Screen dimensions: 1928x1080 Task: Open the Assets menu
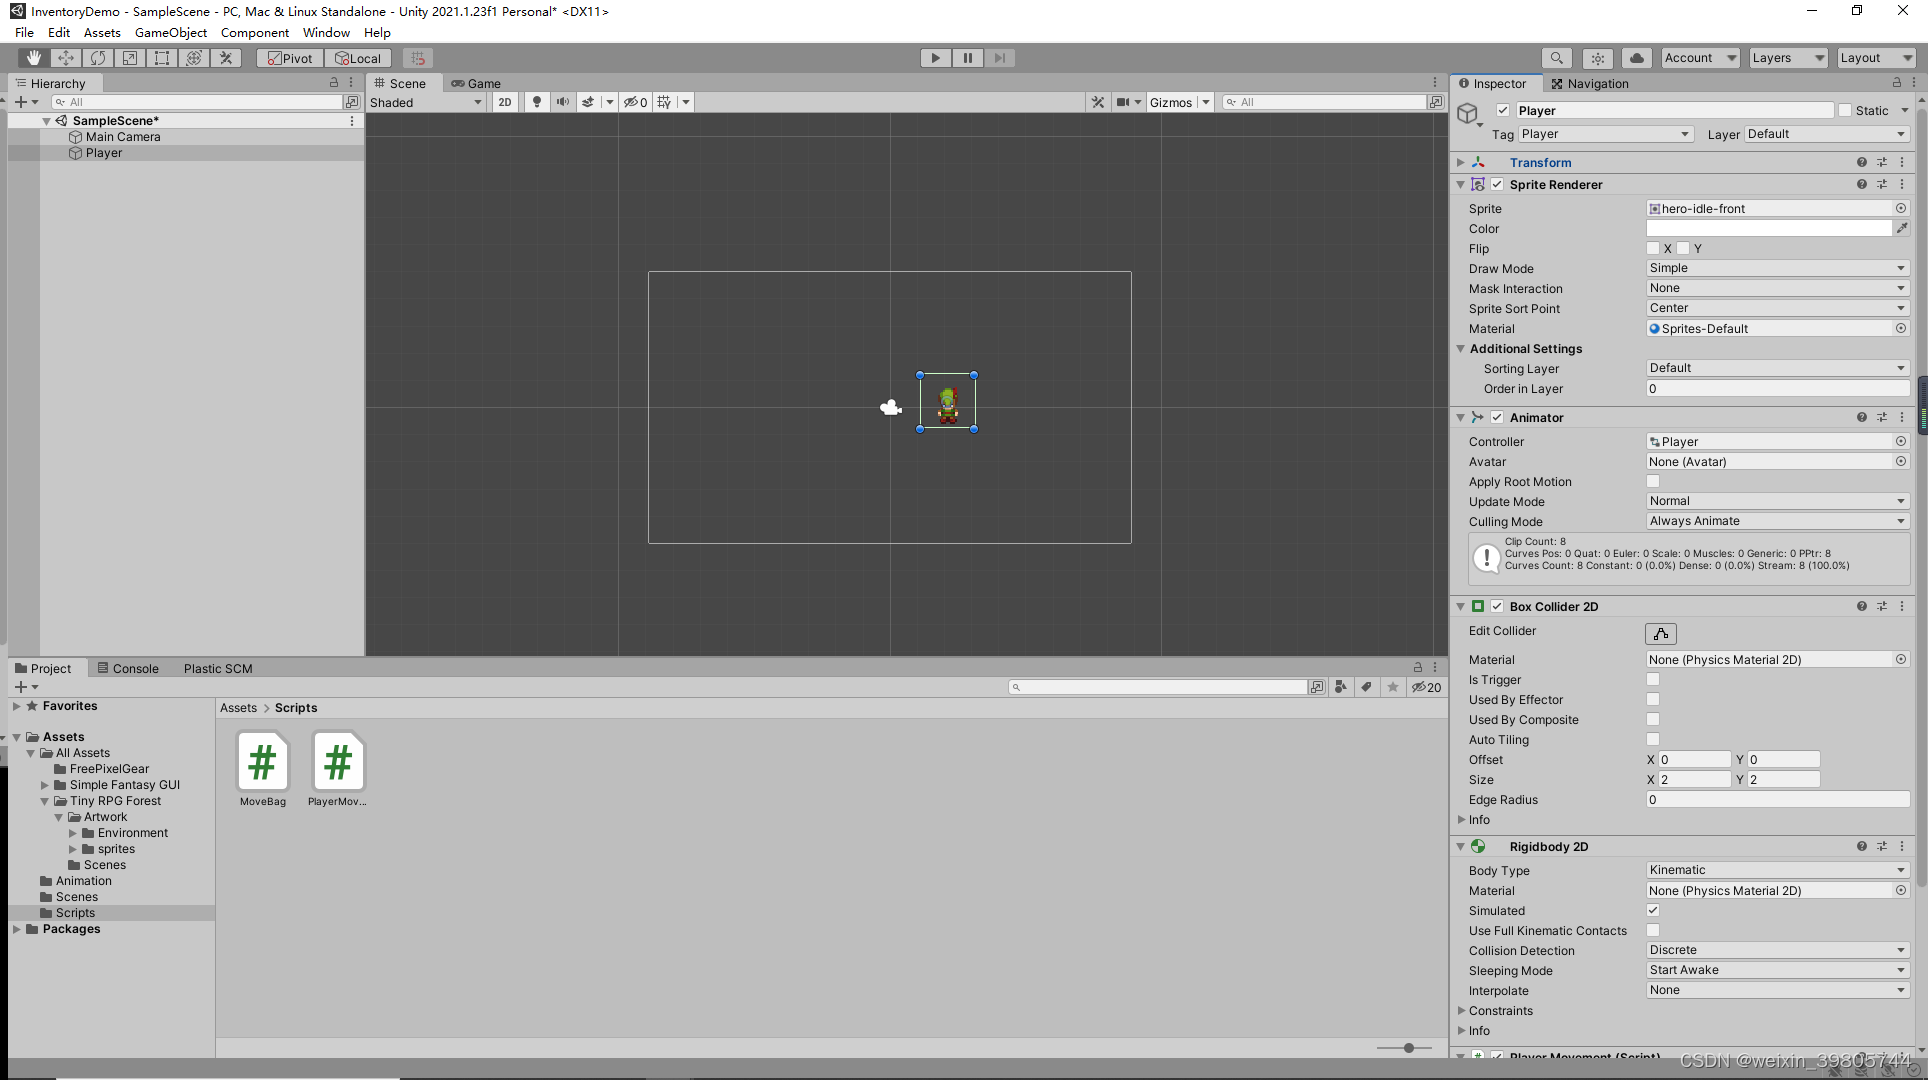(102, 32)
